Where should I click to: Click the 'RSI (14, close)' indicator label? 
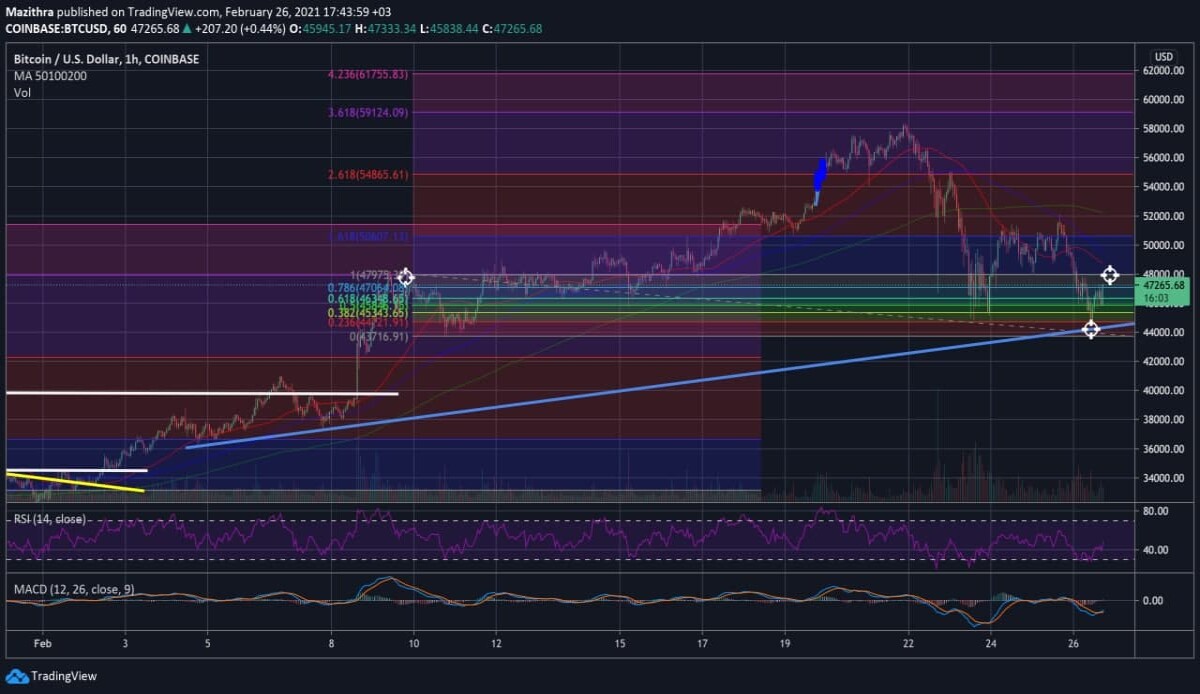pos(49,519)
